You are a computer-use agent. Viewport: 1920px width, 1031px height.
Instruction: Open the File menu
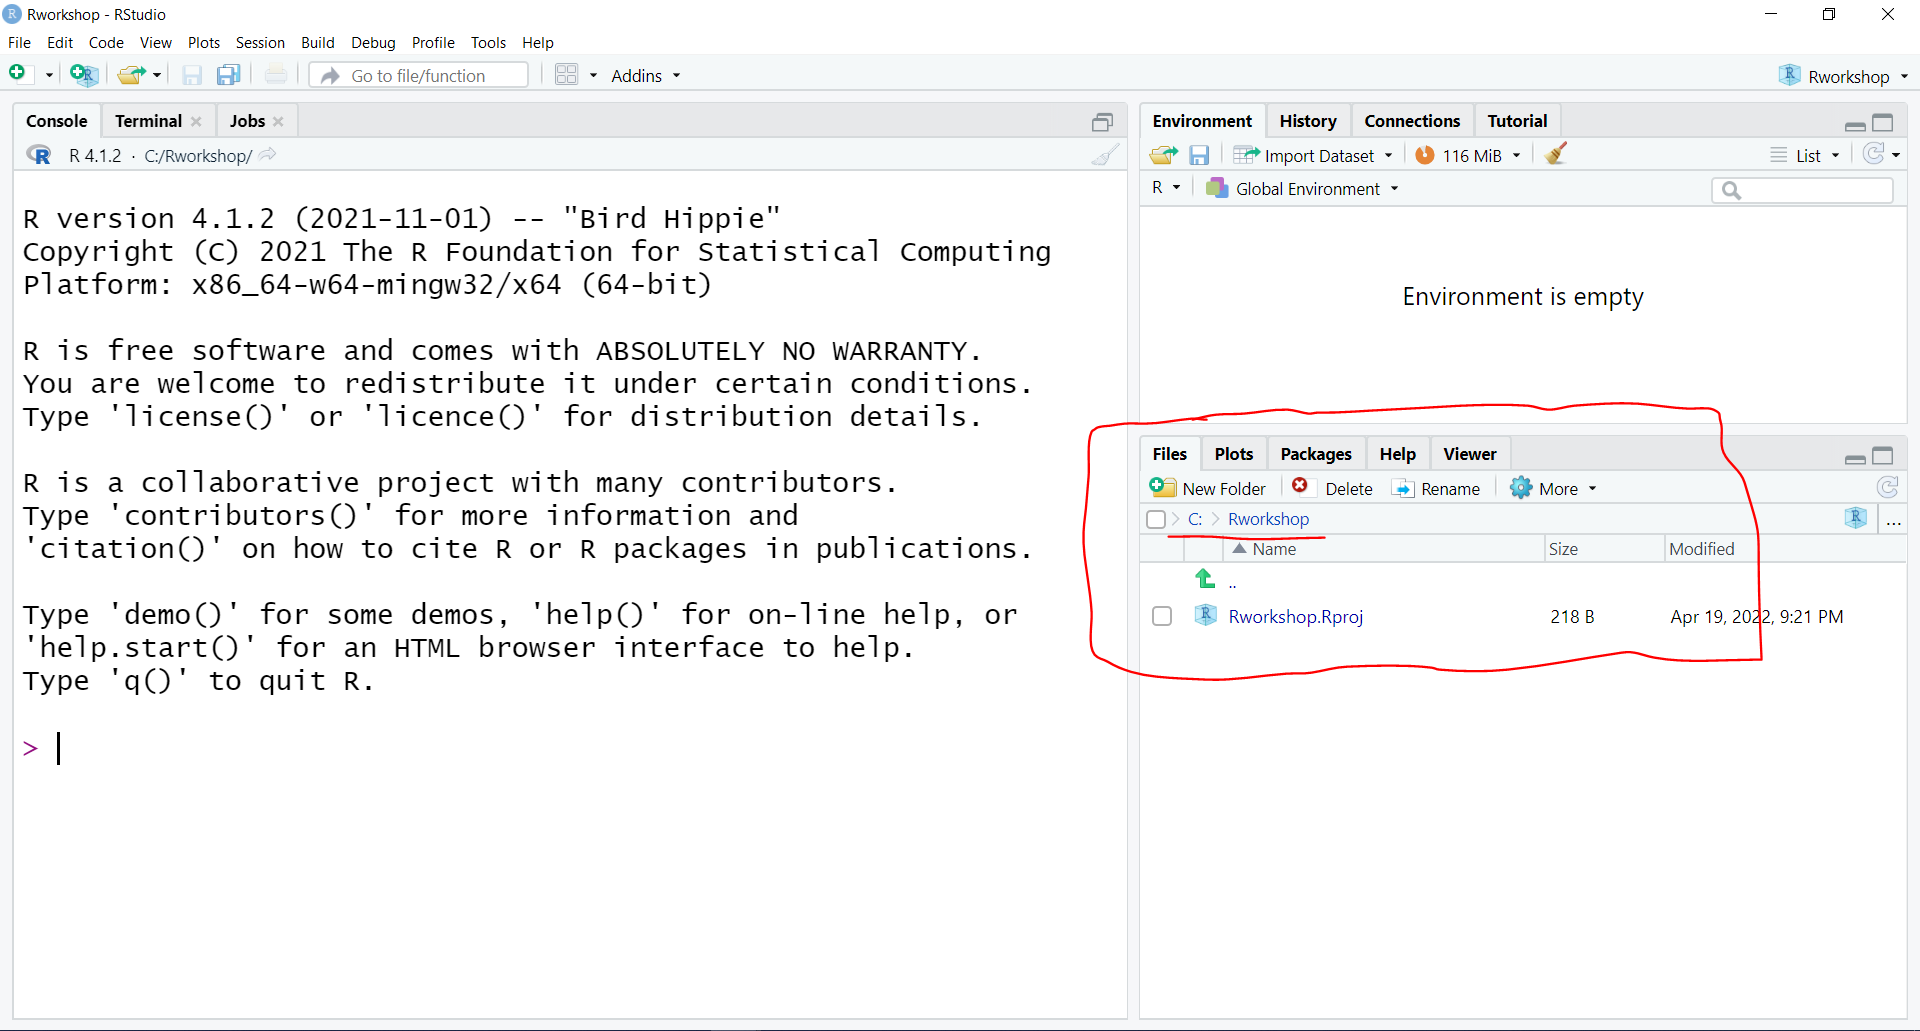19,42
